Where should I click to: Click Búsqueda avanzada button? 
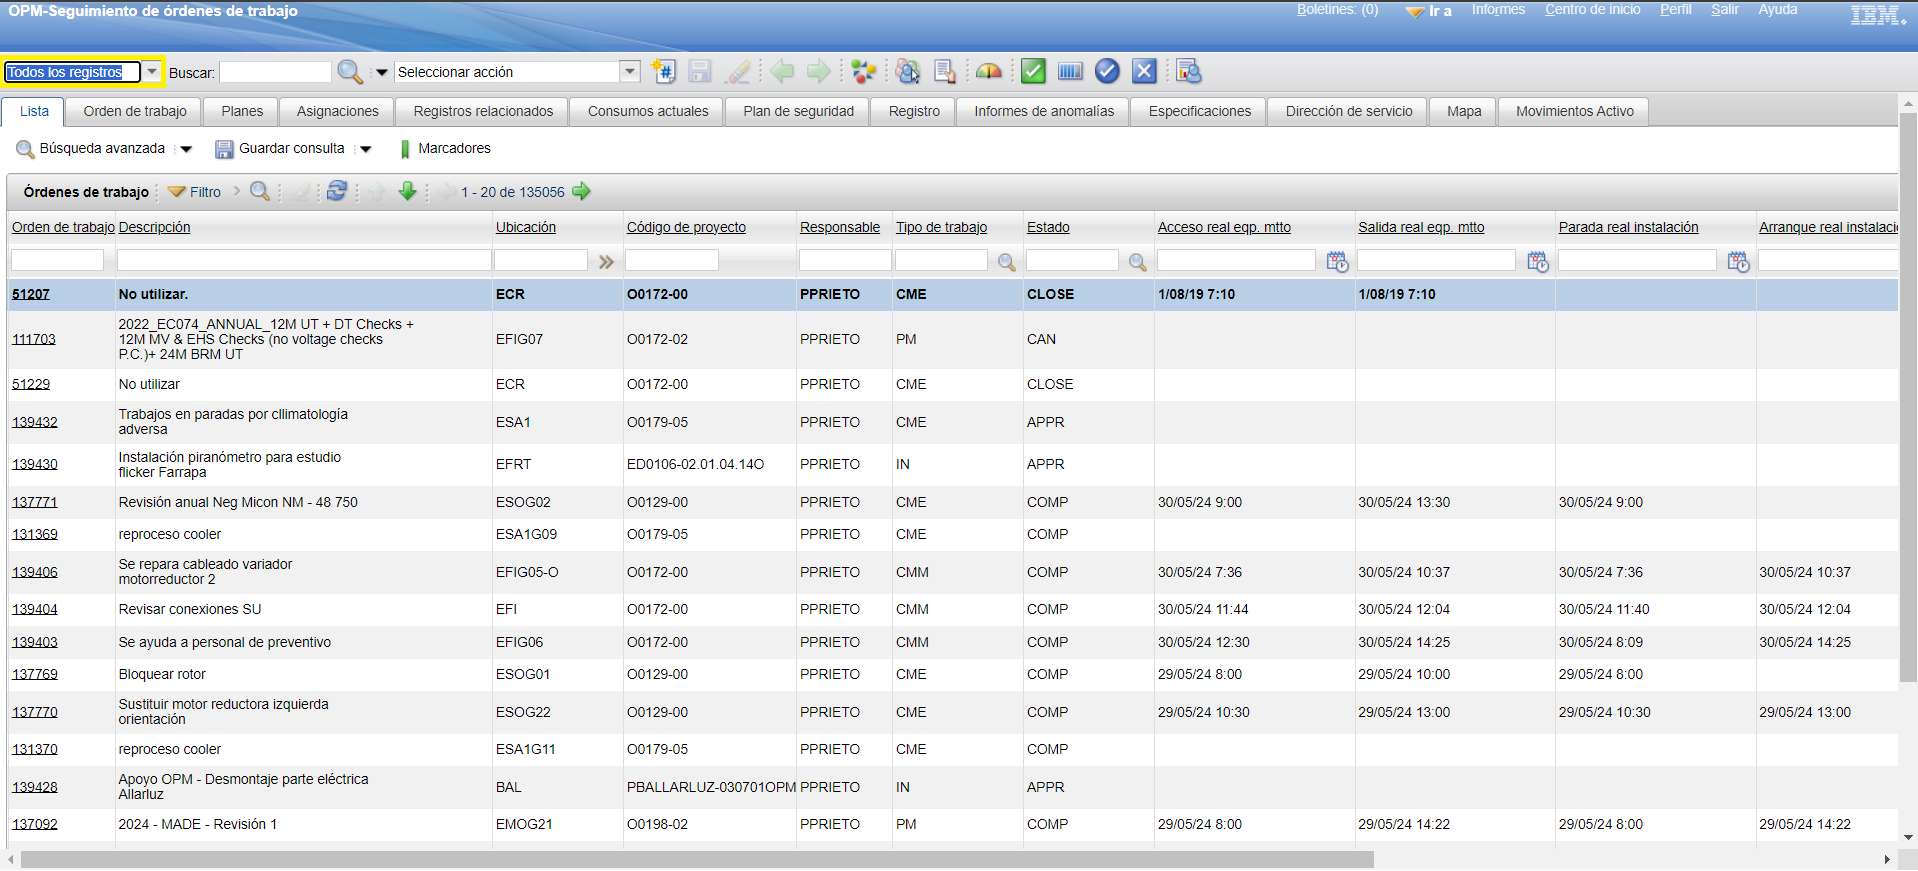pos(91,148)
